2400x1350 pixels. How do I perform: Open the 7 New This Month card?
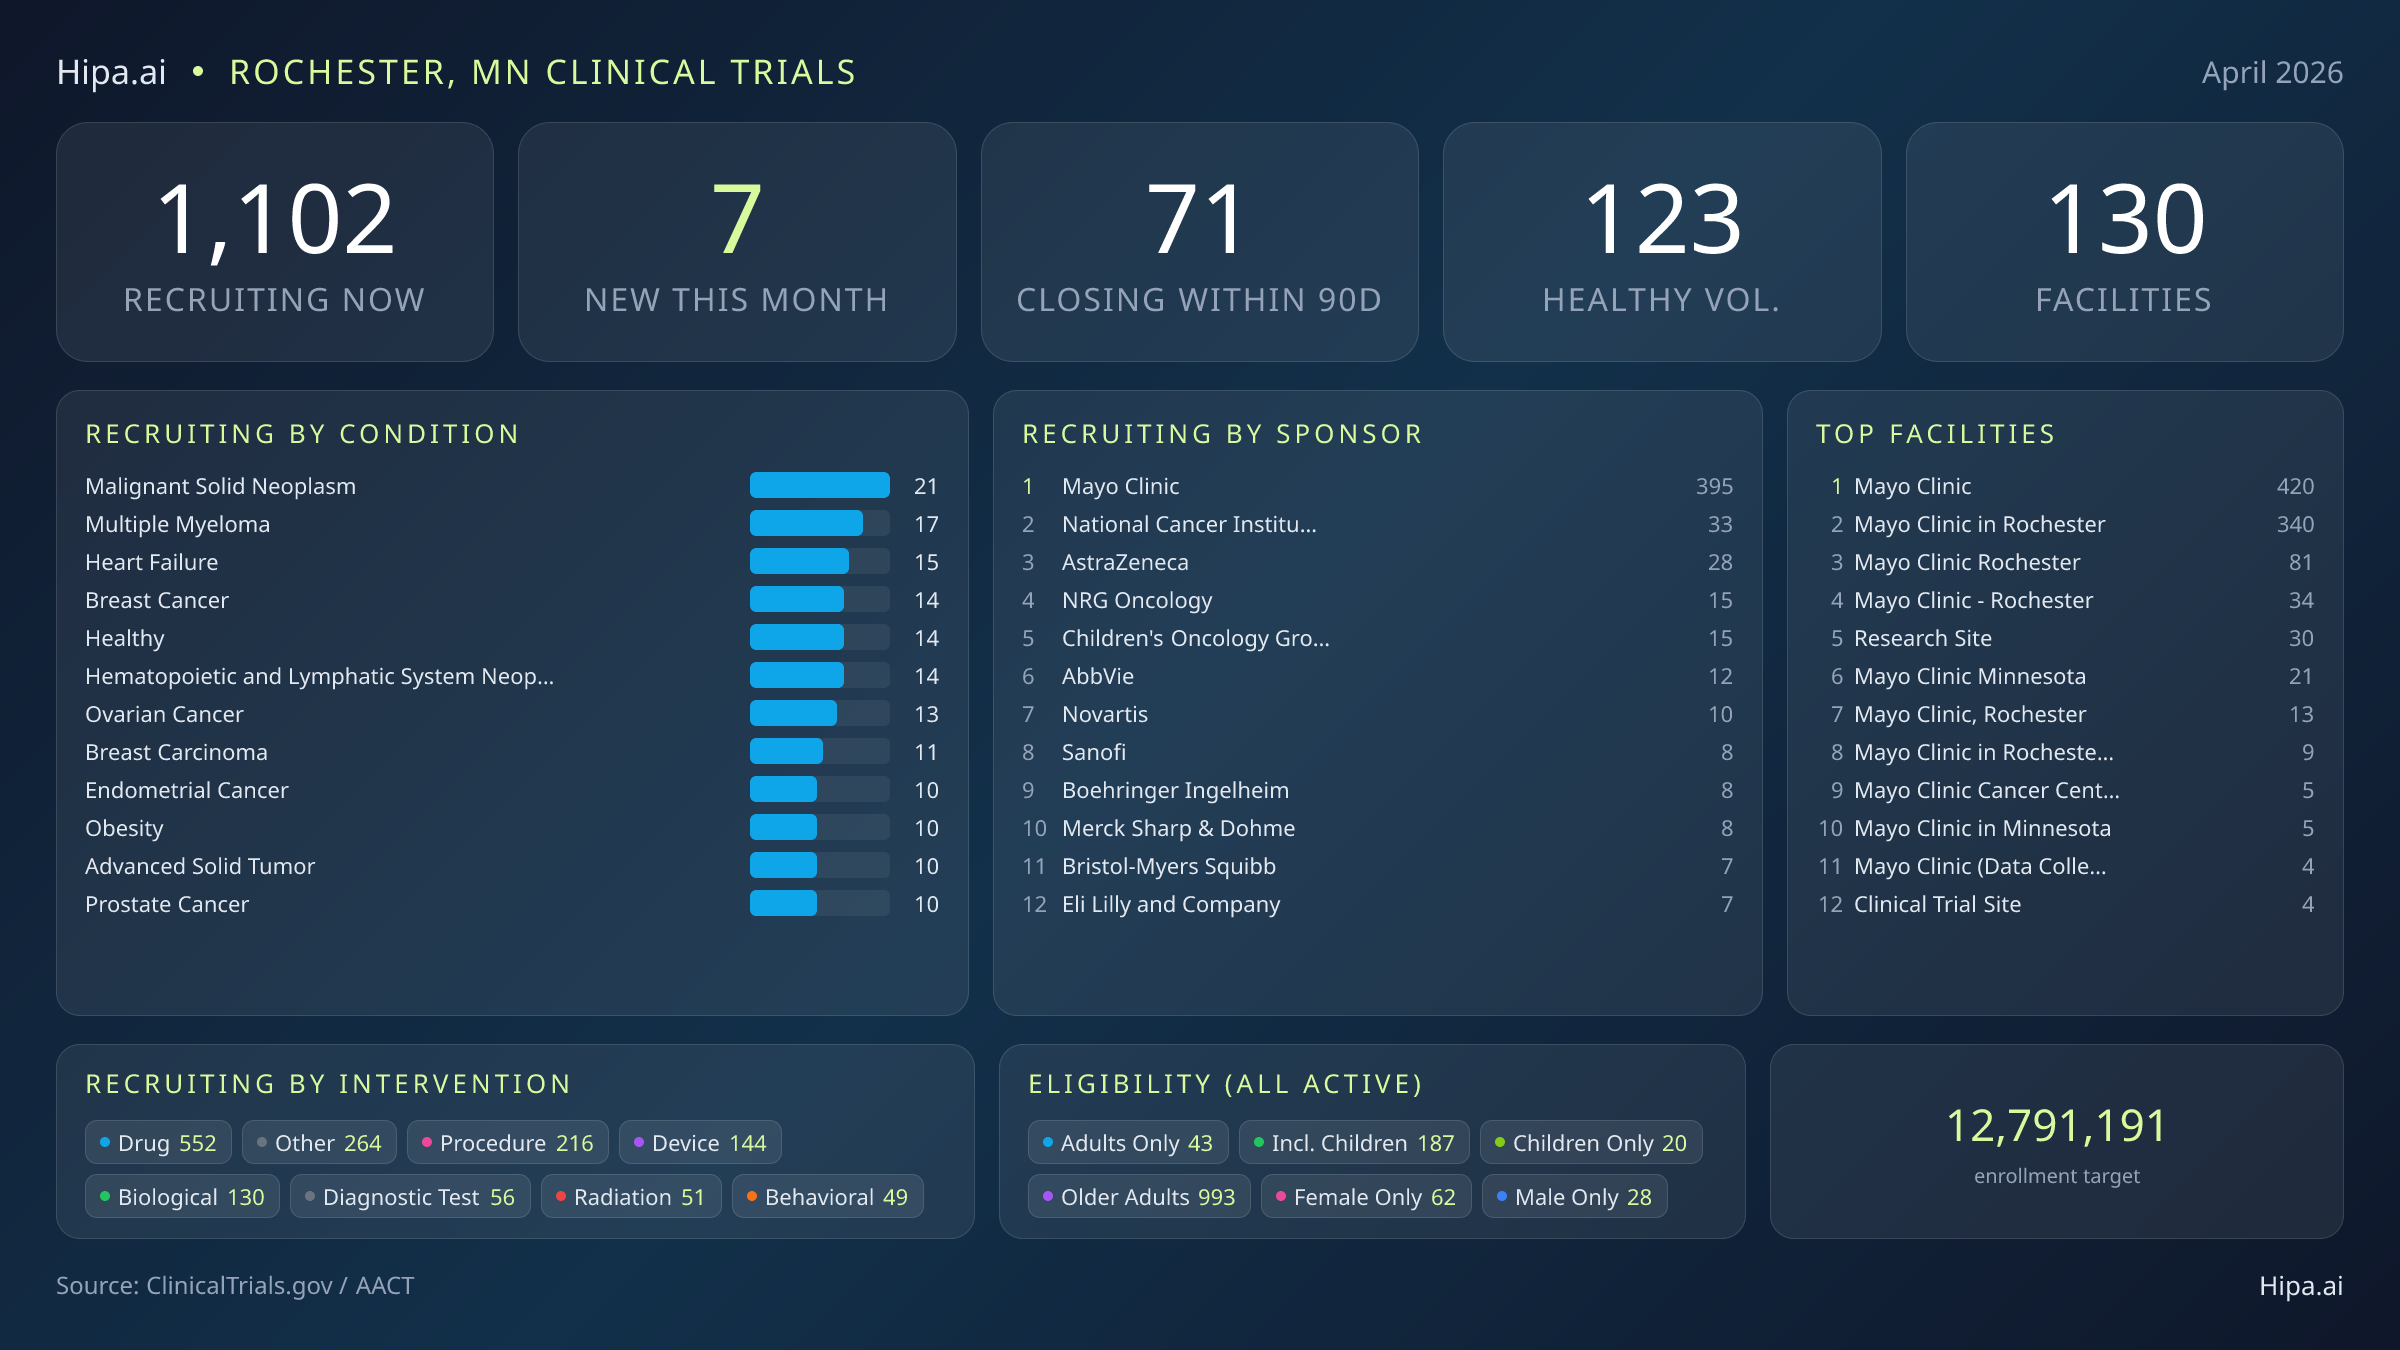(737, 242)
